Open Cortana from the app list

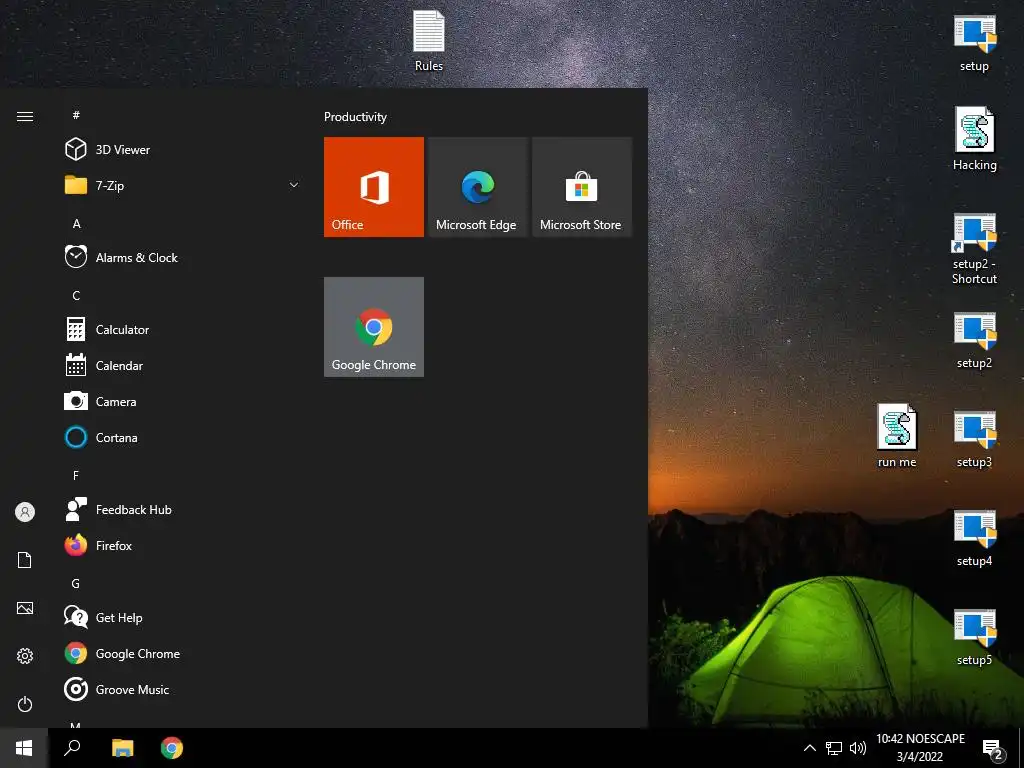(182, 438)
